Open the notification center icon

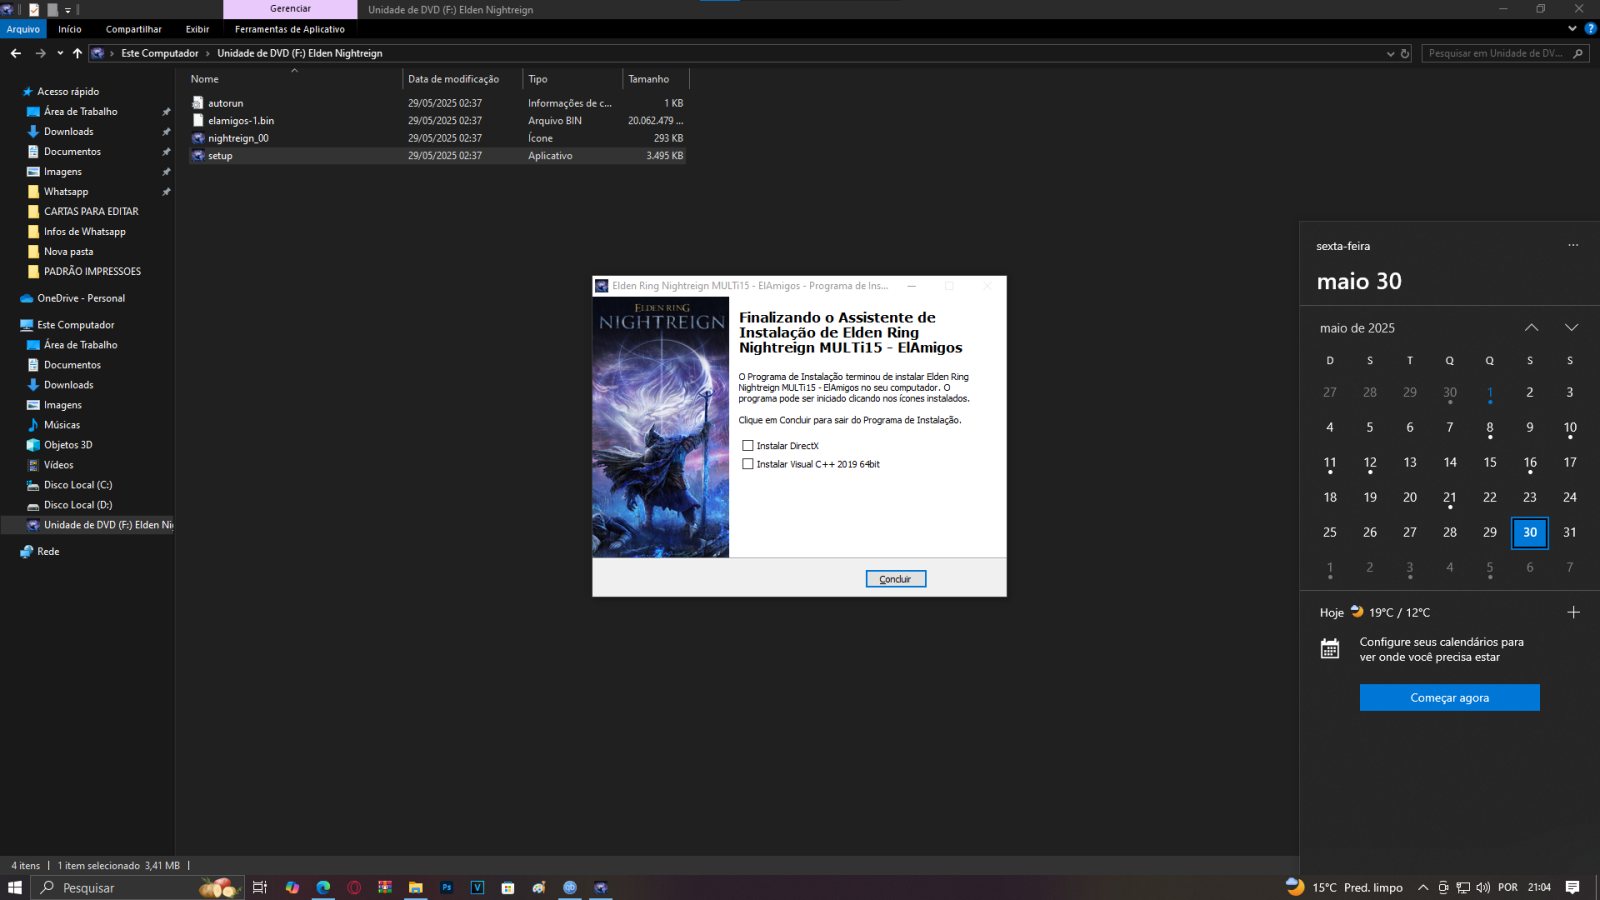(1572, 887)
